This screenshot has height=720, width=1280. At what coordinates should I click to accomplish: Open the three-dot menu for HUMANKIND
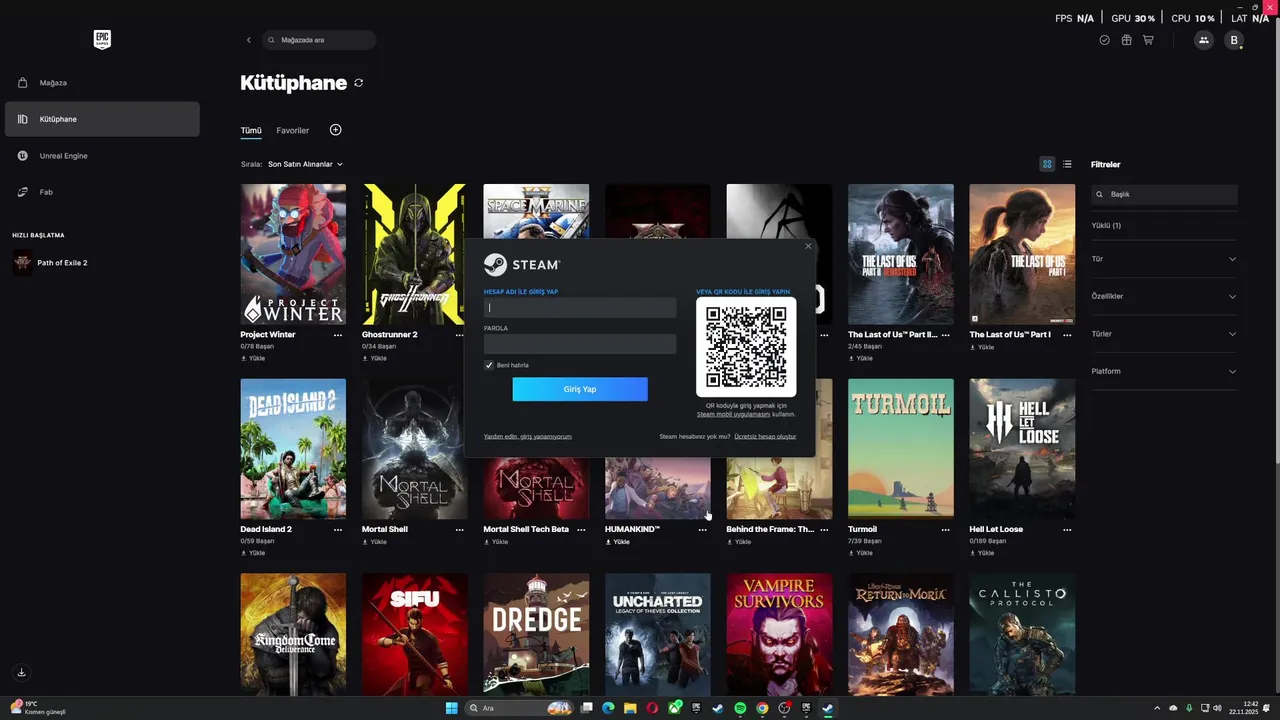click(703, 530)
